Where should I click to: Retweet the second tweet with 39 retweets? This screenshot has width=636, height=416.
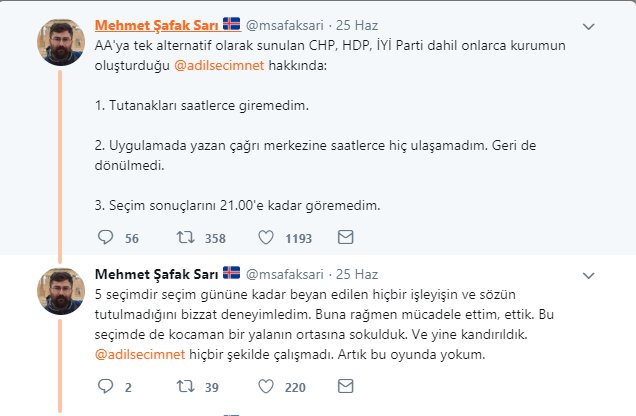pos(184,385)
